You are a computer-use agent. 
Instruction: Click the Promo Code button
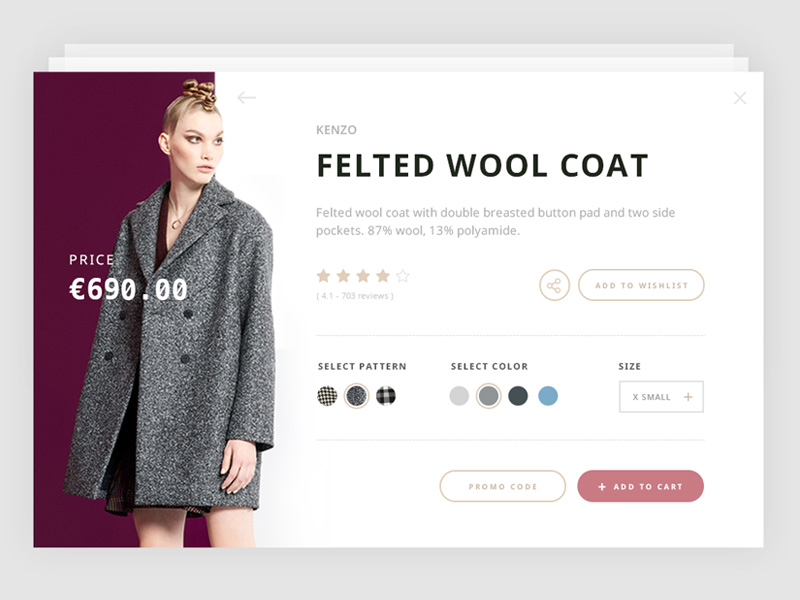[503, 486]
